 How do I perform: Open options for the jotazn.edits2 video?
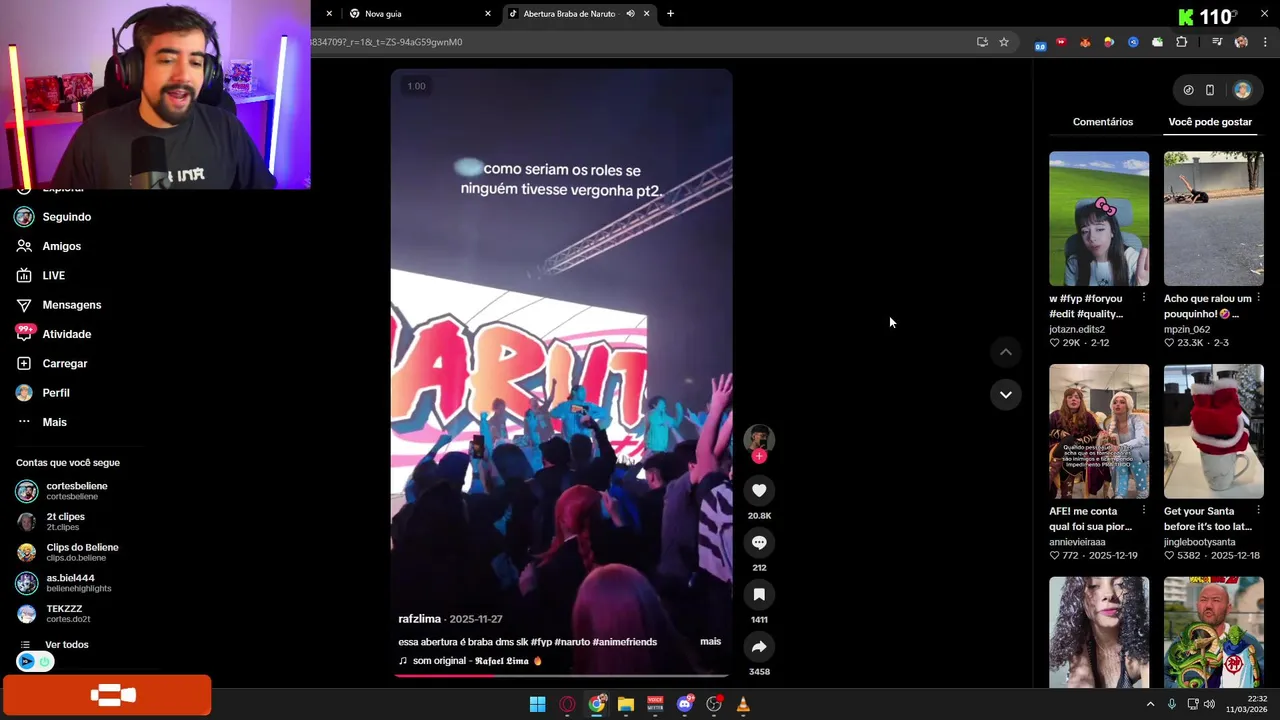click(1143, 298)
